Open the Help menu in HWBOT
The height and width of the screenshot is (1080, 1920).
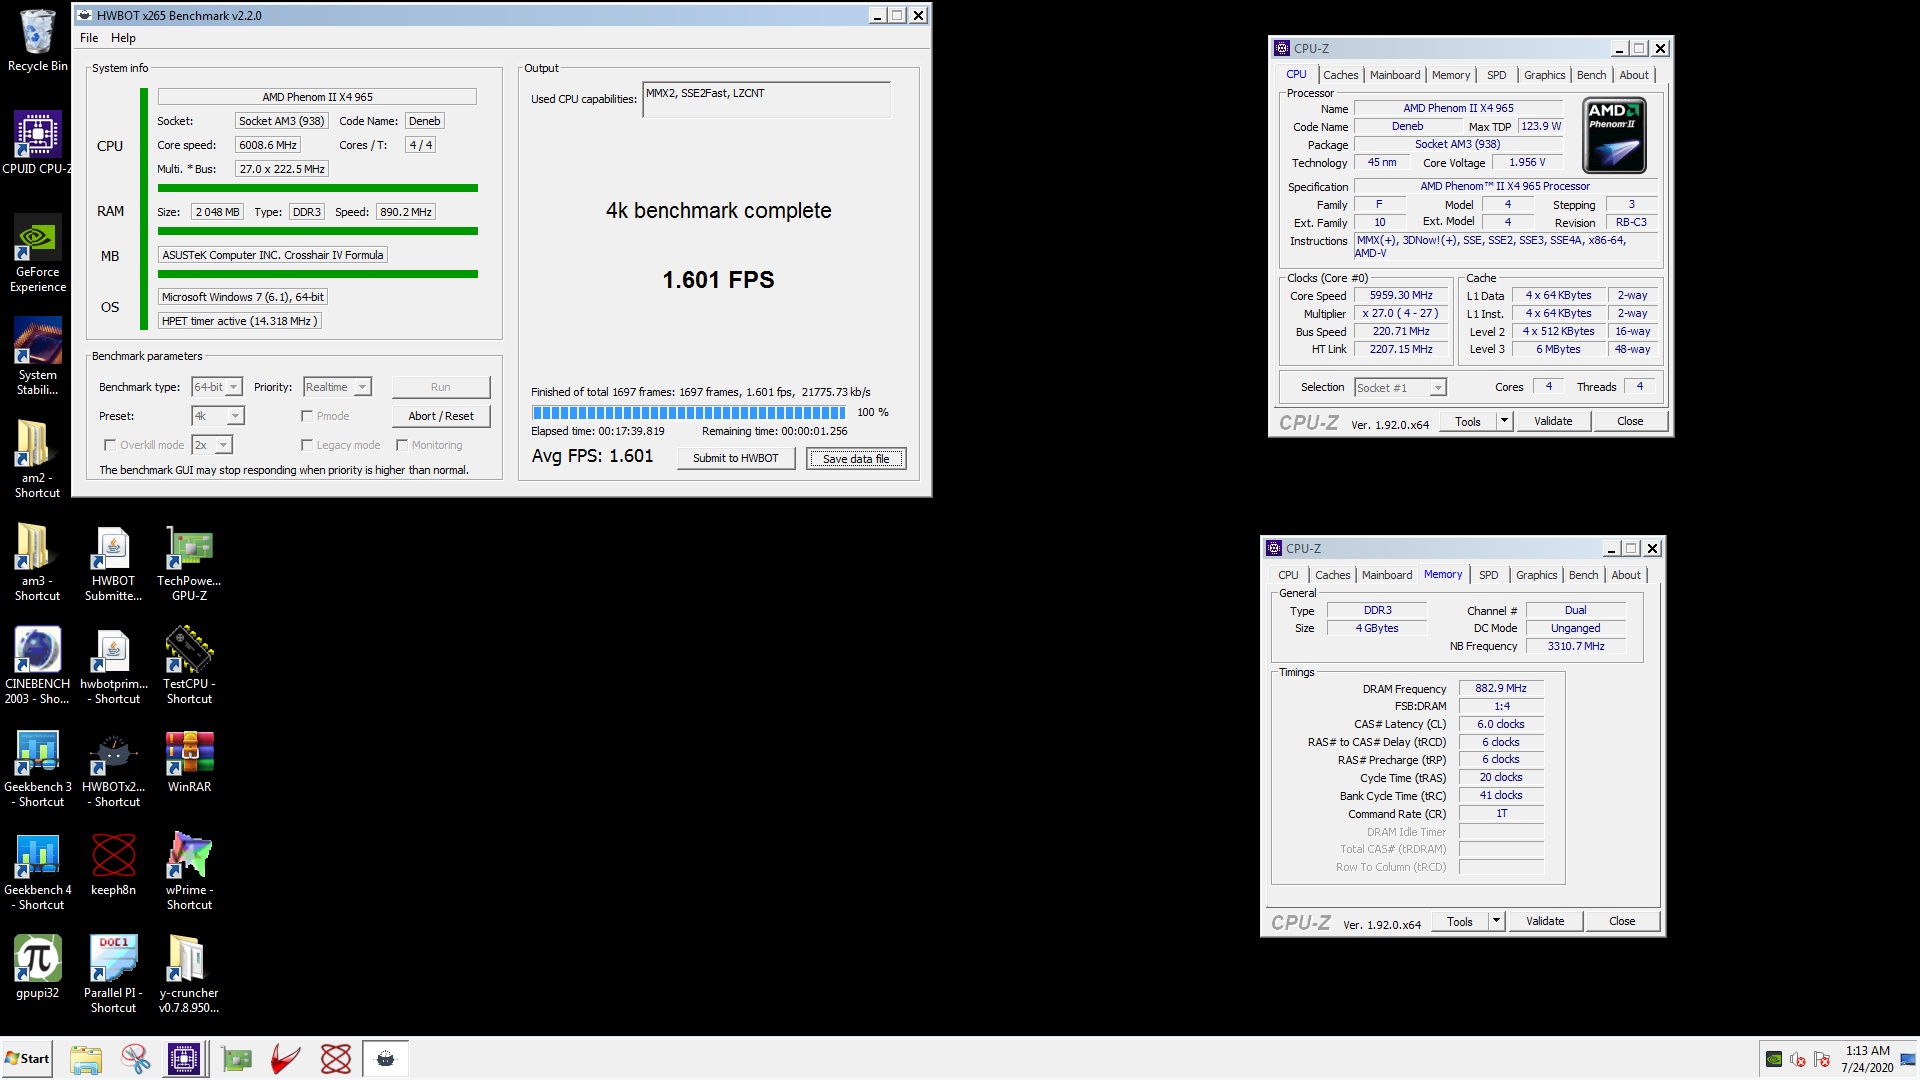(123, 38)
